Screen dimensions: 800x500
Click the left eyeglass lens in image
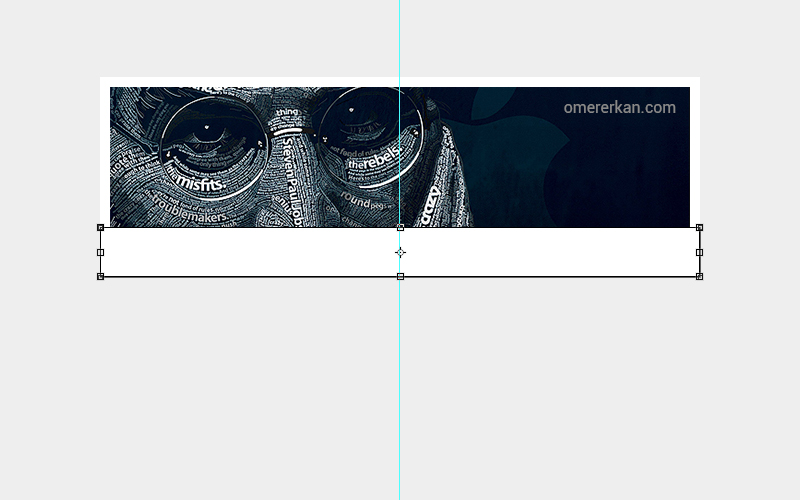208,138
